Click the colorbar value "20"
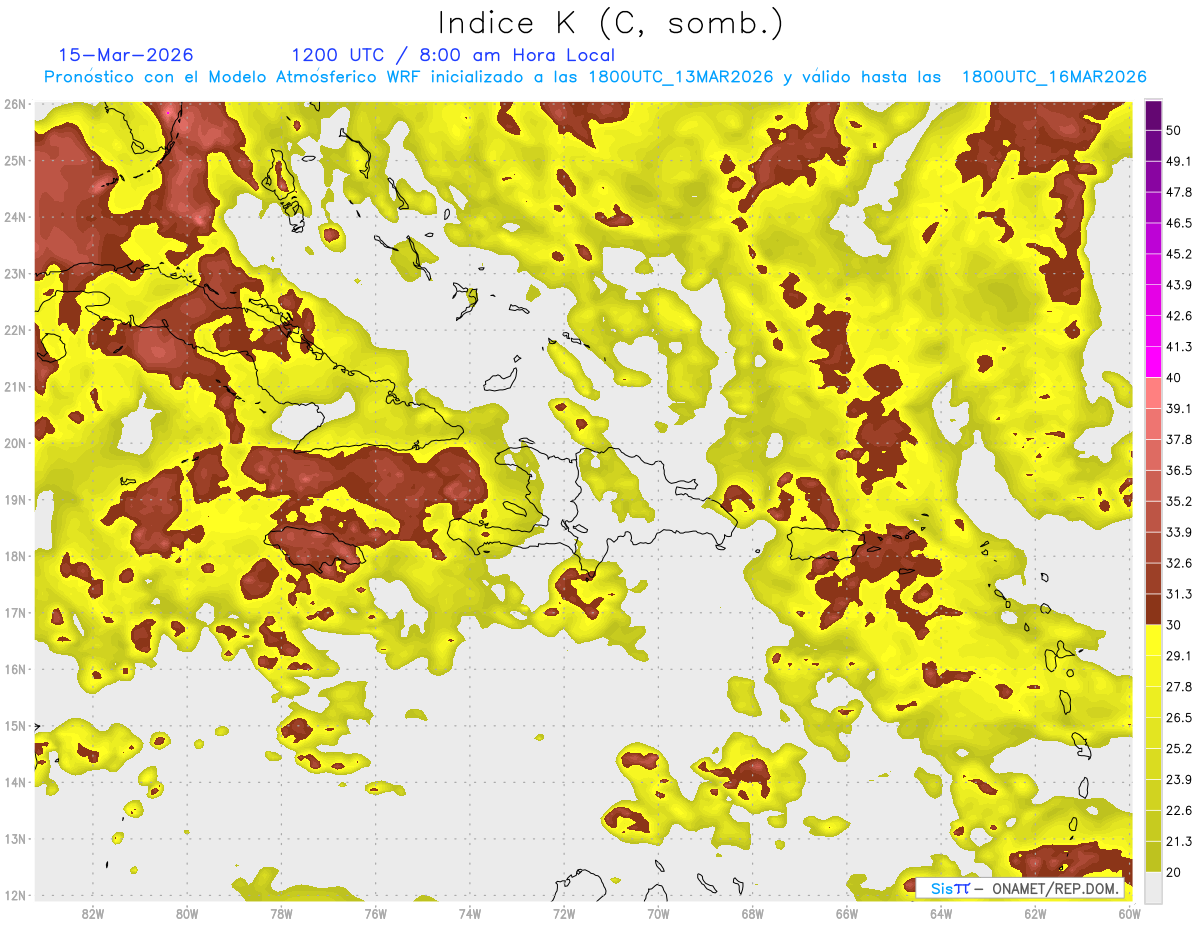This screenshot has width=1200, height=927. pyautogui.click(x=1174, y=872)
